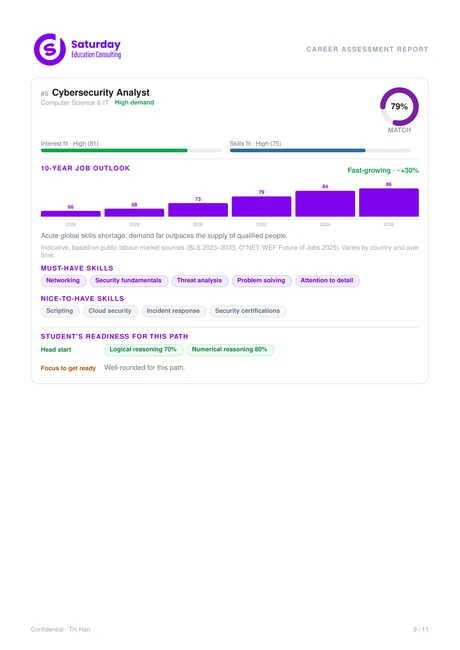Click the 'Interest fit · High (81)' label

click(x=70, y=143)
